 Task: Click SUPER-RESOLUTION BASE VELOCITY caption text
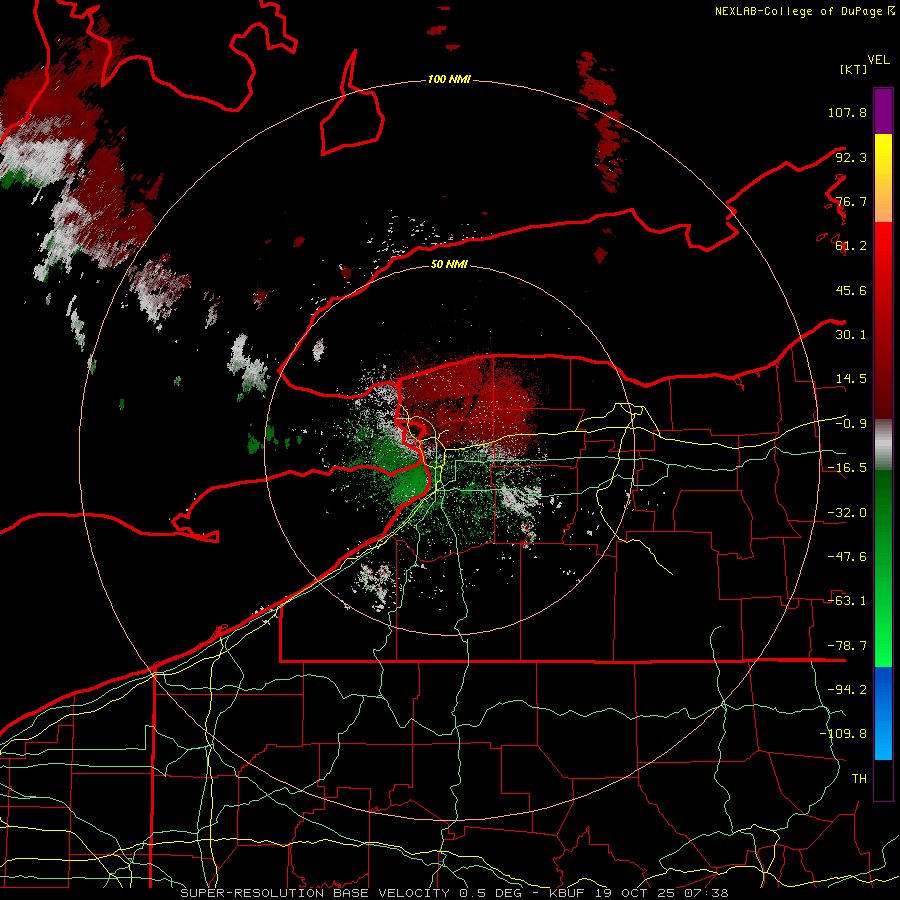316,893
